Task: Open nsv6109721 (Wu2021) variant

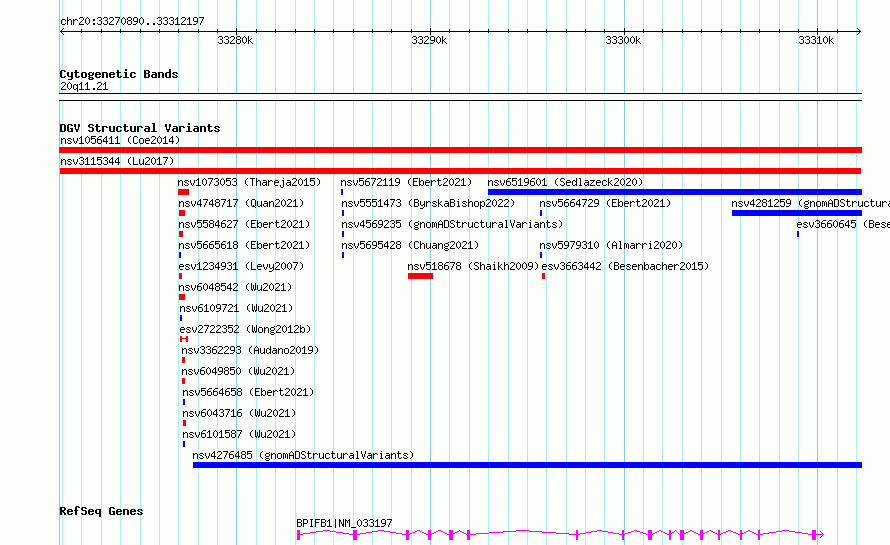Action: tap(236, 308)
